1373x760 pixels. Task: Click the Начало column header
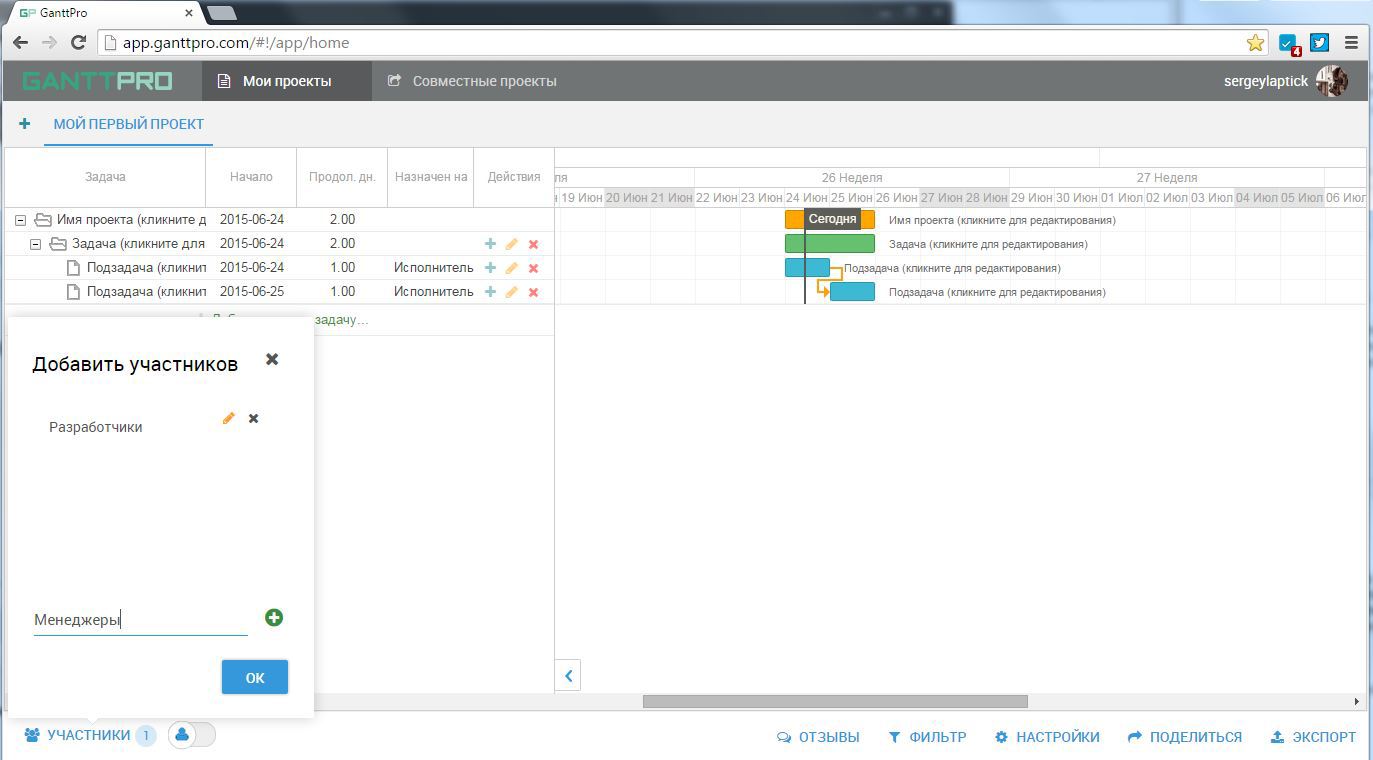[x=251, y=177]
